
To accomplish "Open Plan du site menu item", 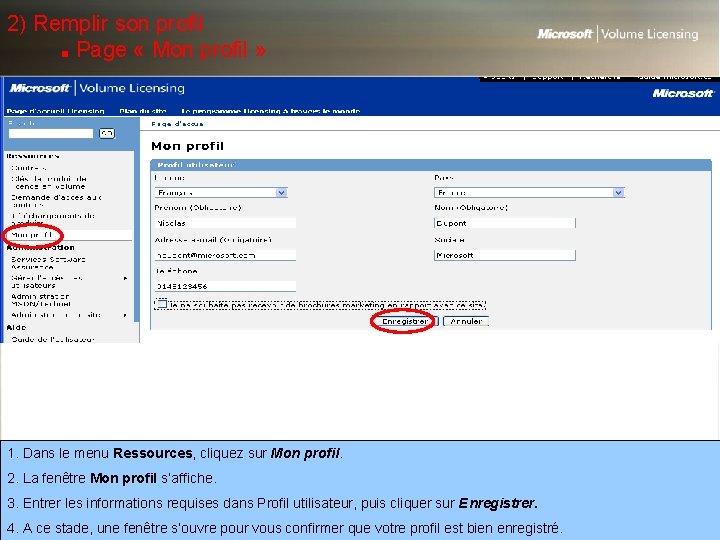I will tap(143, 111).
